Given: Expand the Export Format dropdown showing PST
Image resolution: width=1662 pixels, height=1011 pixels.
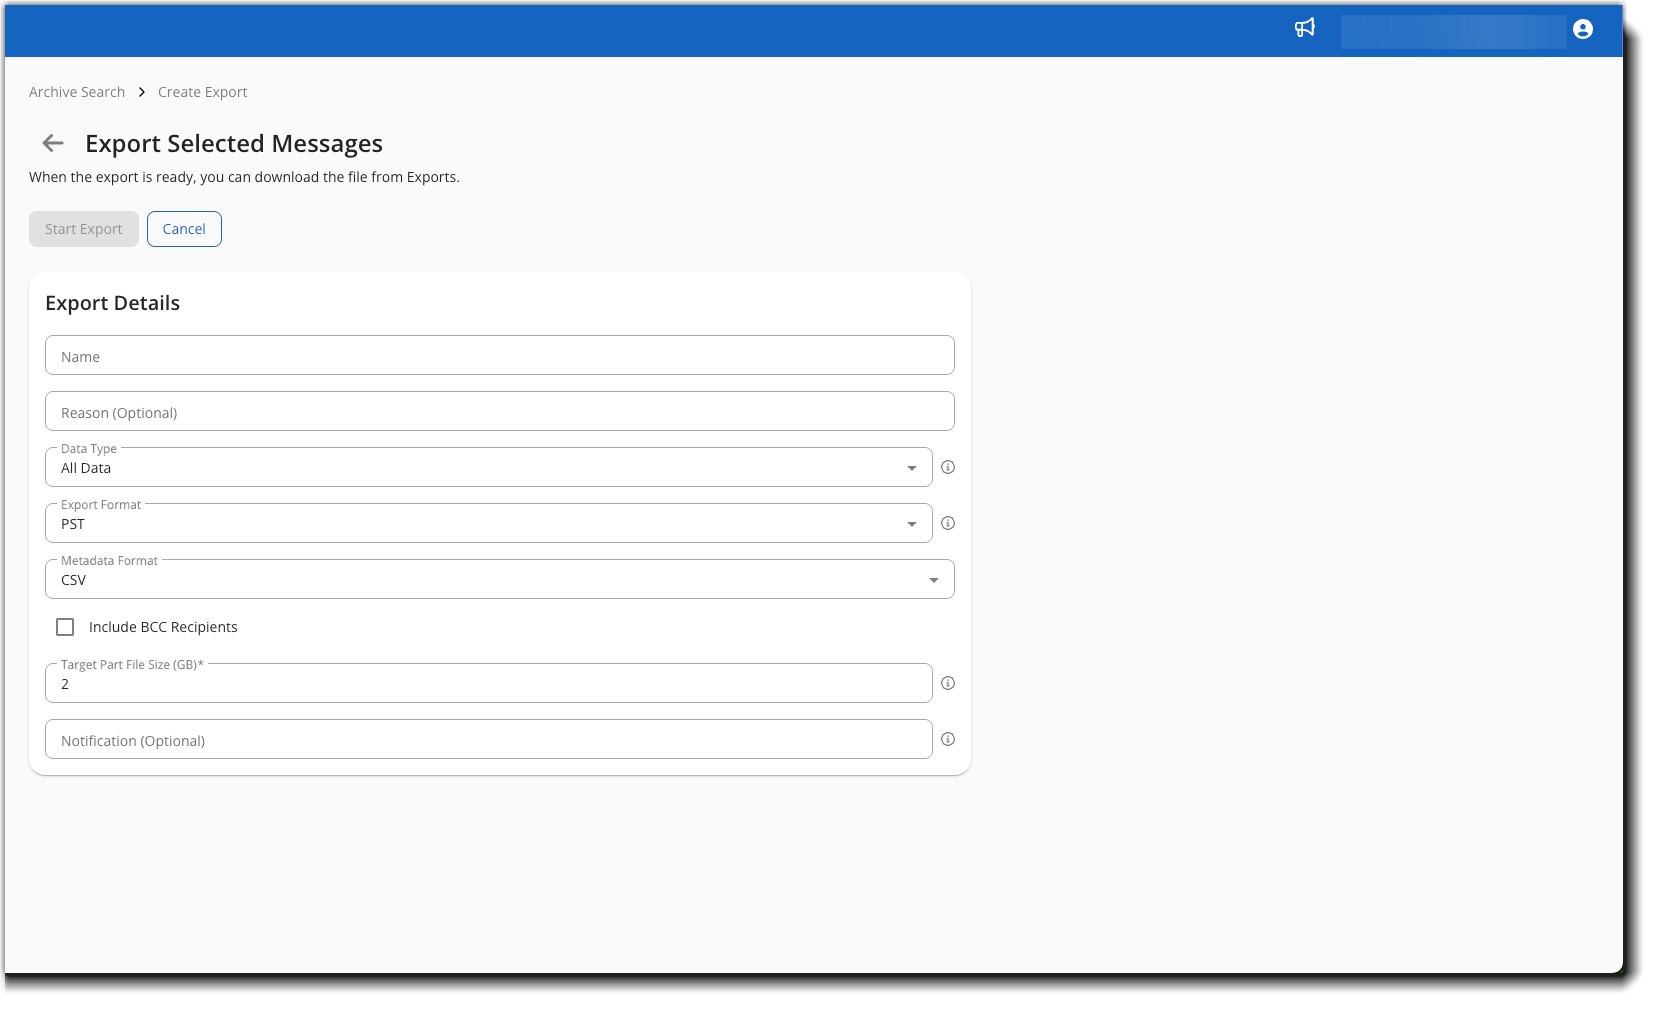Looking at the screenshot, I should (488, 523).
